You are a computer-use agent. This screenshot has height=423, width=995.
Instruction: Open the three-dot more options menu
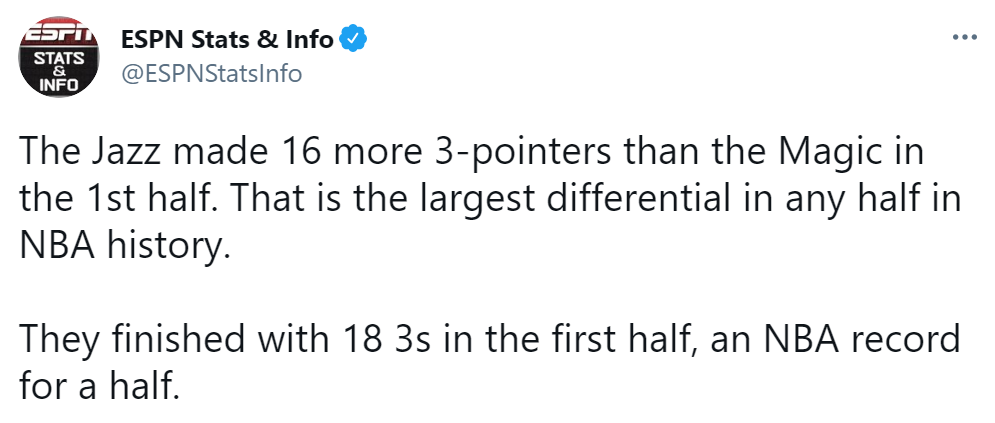965,38
